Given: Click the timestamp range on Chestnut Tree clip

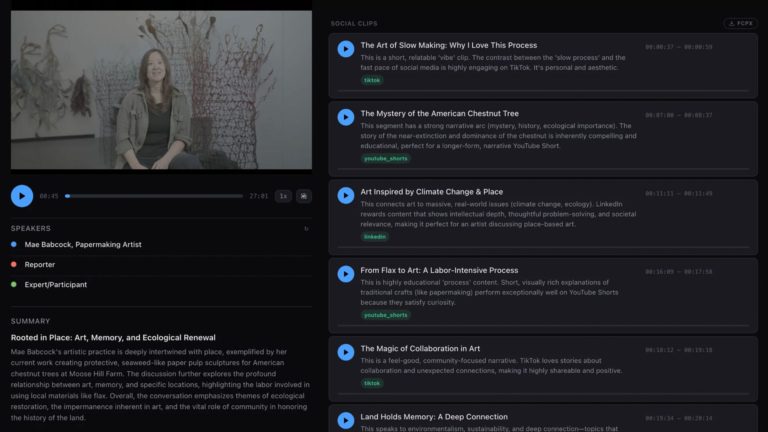Looking at the screenshot, I should [678, 115].
